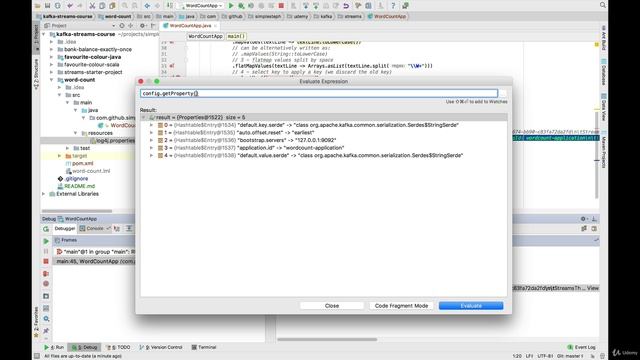Viewport: 640px width, 360px height.
Task: Click the word-count breadcrumb in the navigation bar
Action: [115, 16]
